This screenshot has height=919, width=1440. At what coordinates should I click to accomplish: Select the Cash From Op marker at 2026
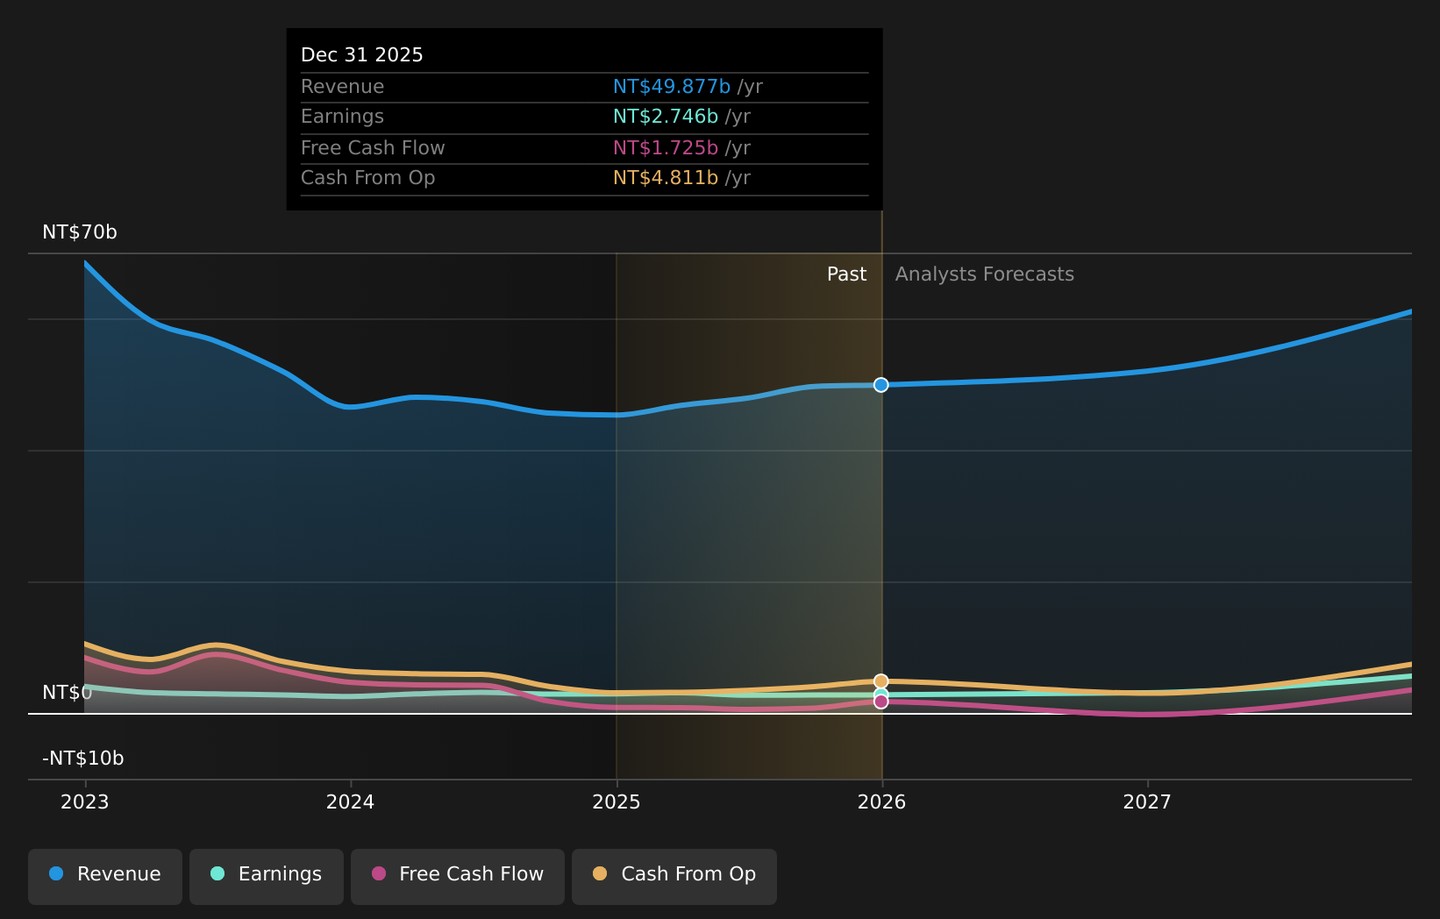(881, 681)
